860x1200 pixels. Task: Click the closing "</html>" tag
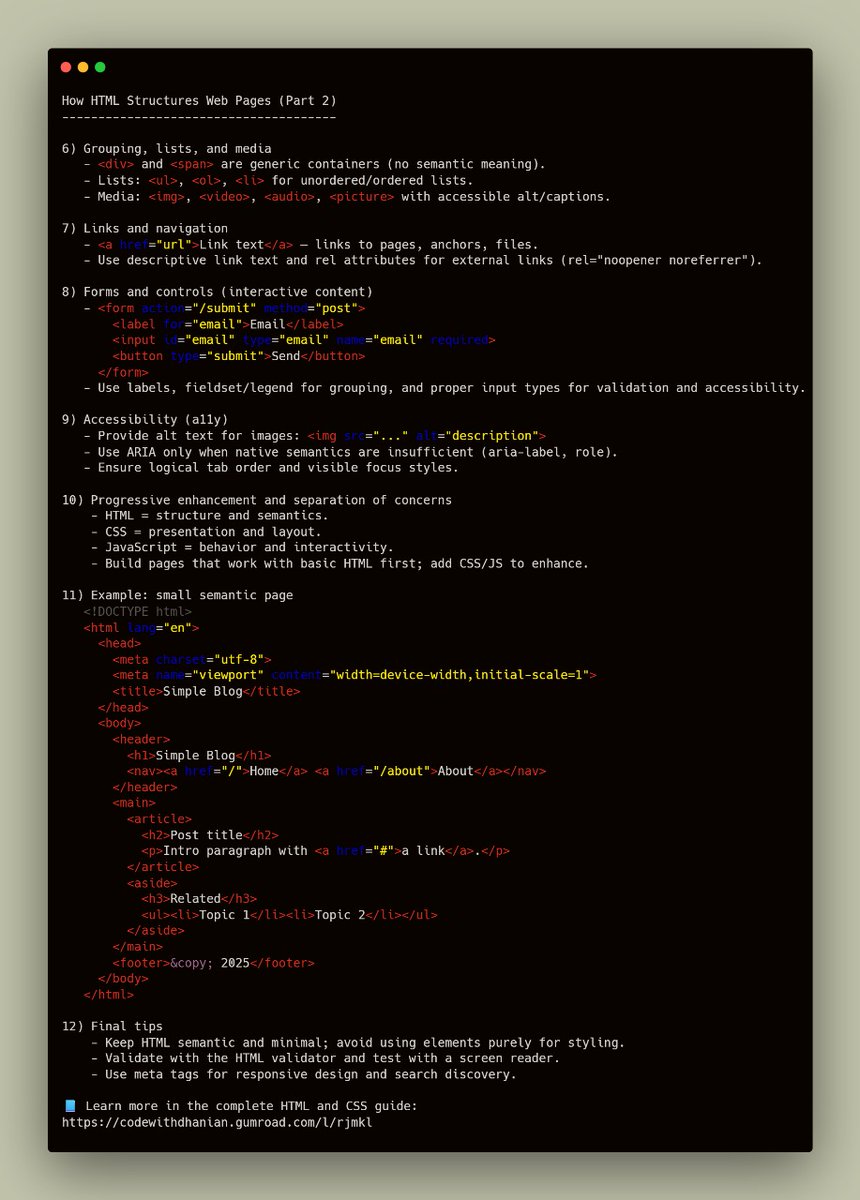(108, 995)
